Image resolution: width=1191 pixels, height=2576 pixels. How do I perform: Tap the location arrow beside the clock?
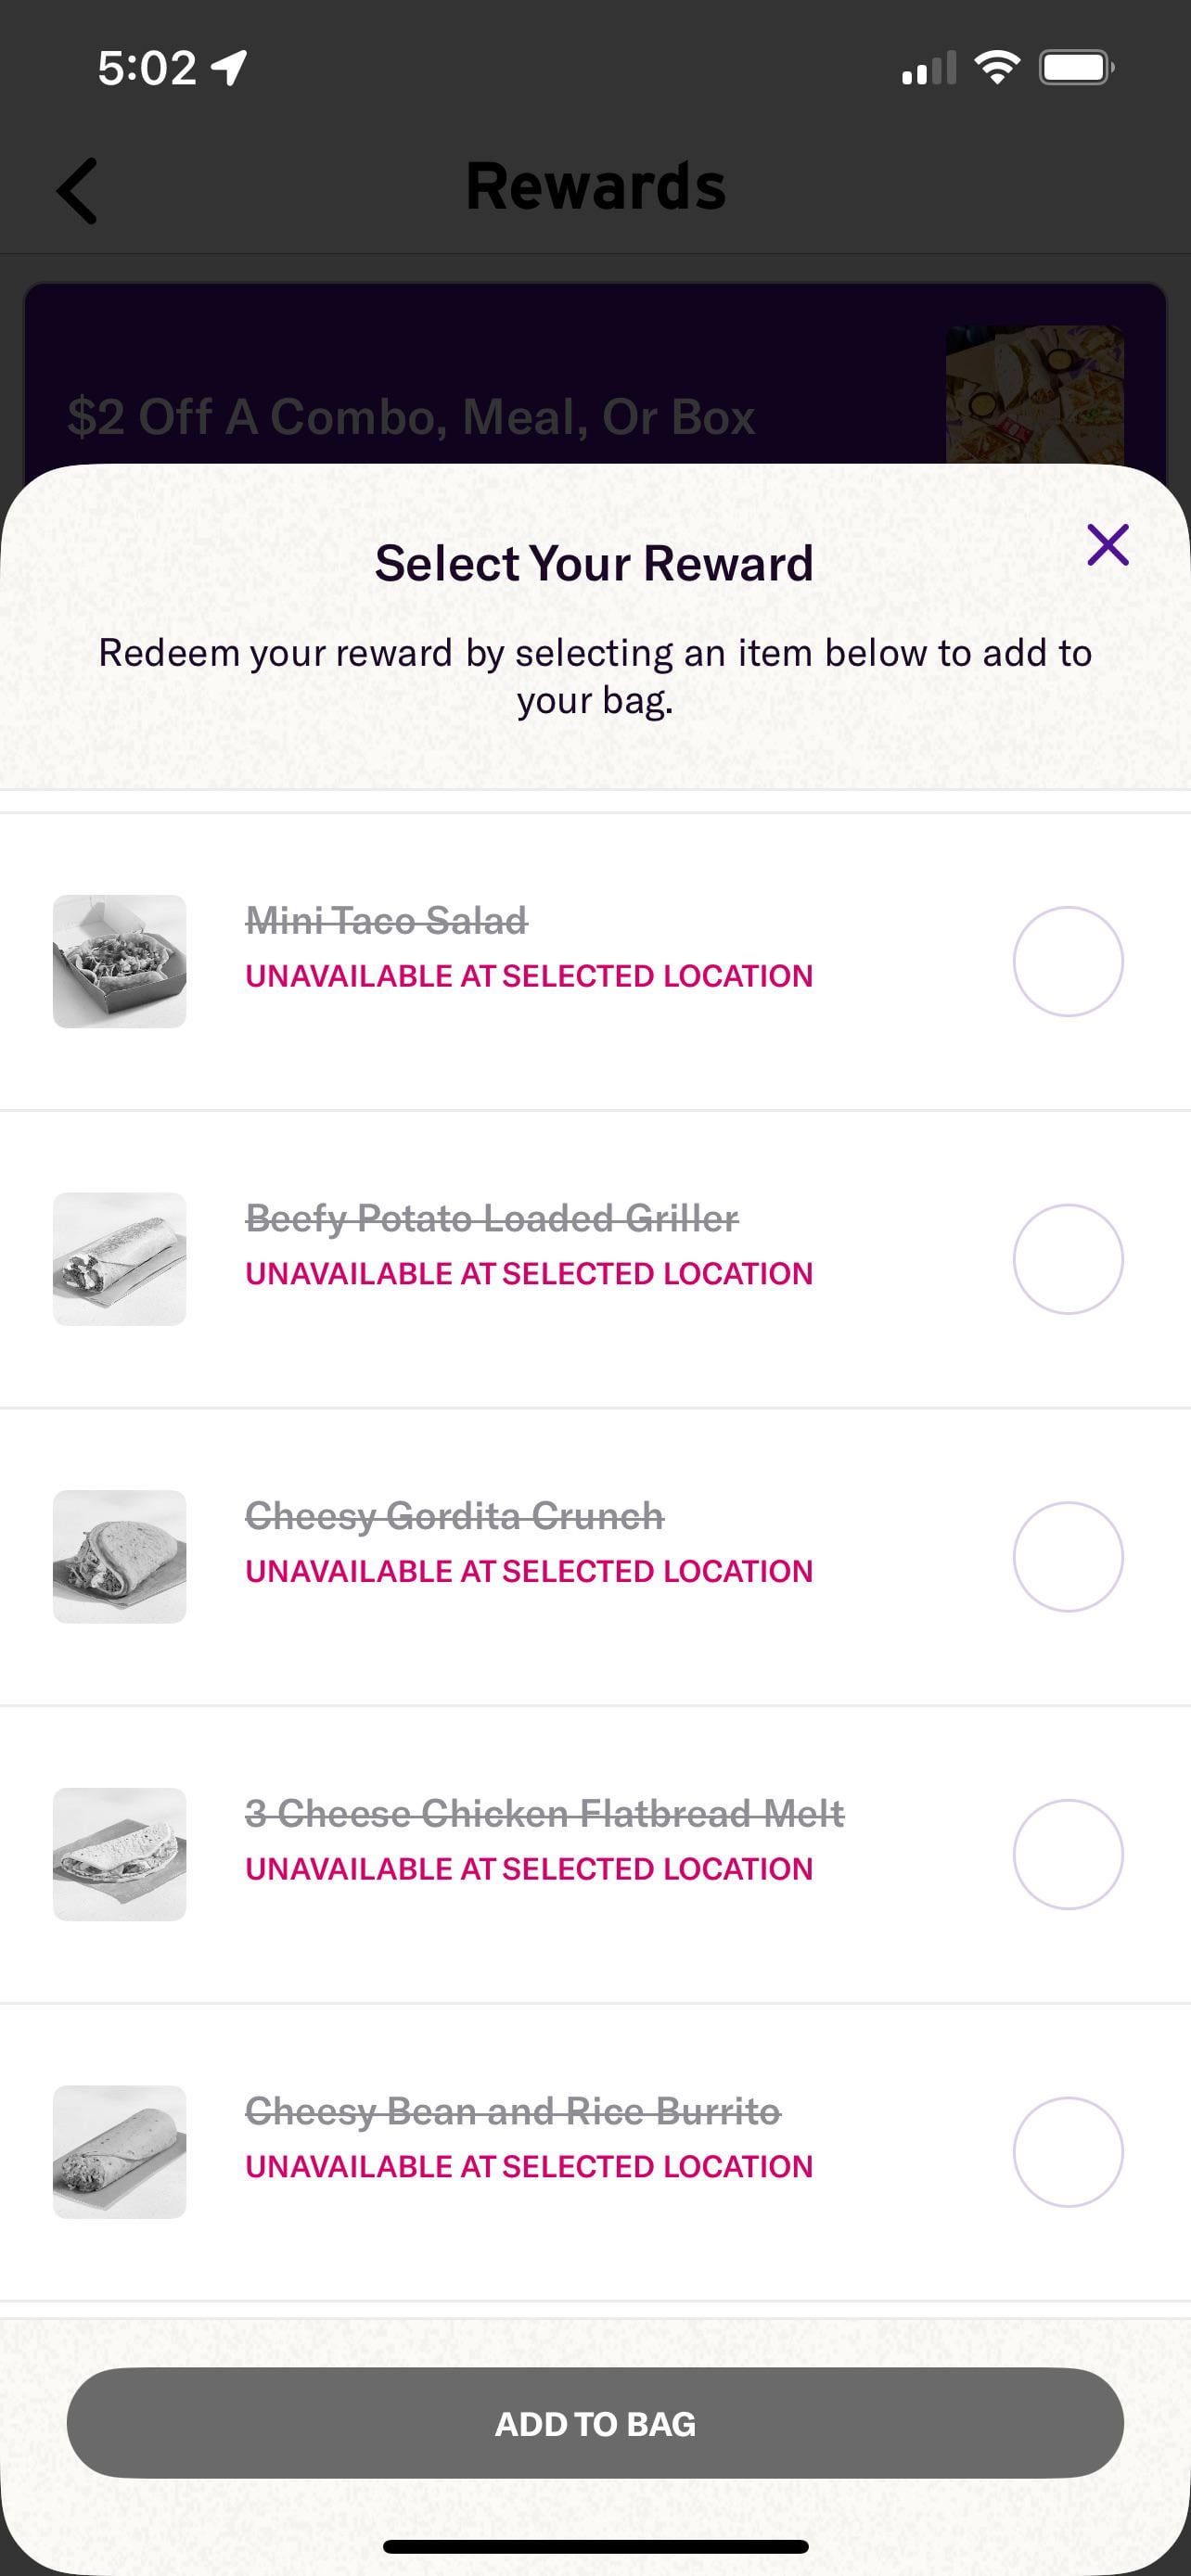pyautogui.click(x=230, y=68)
